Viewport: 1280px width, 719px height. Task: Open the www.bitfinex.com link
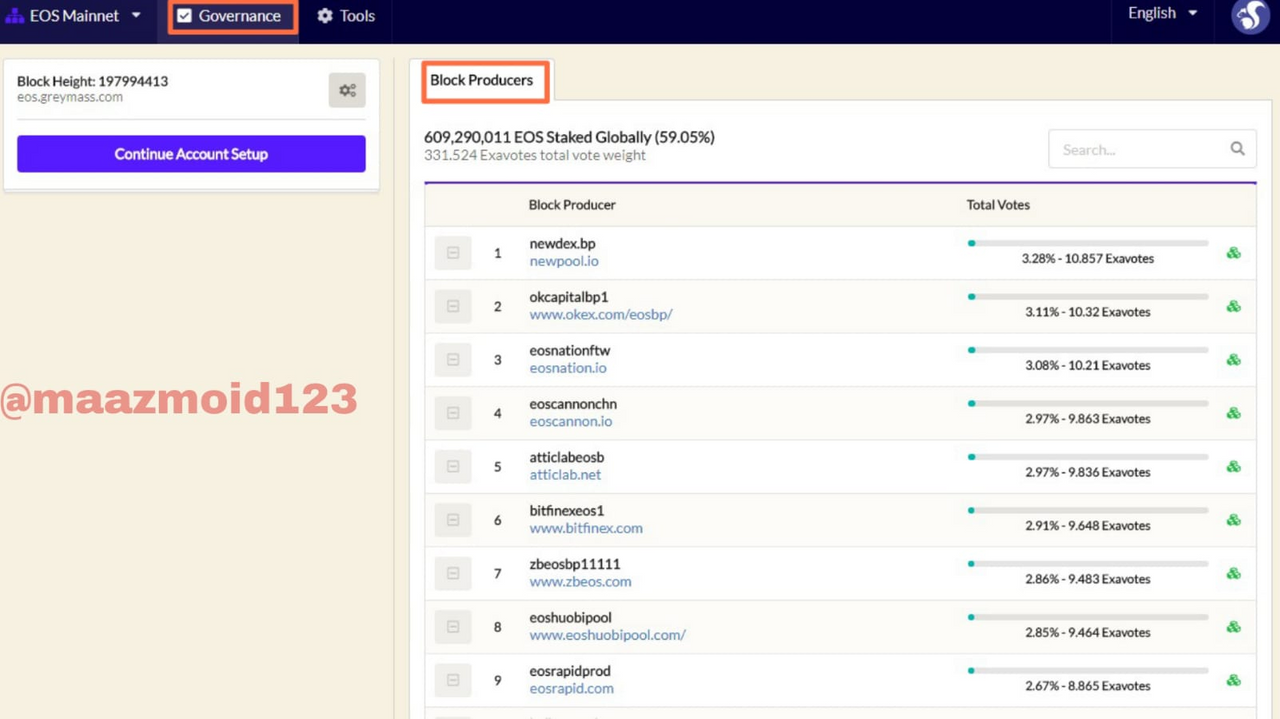[586, 528]
